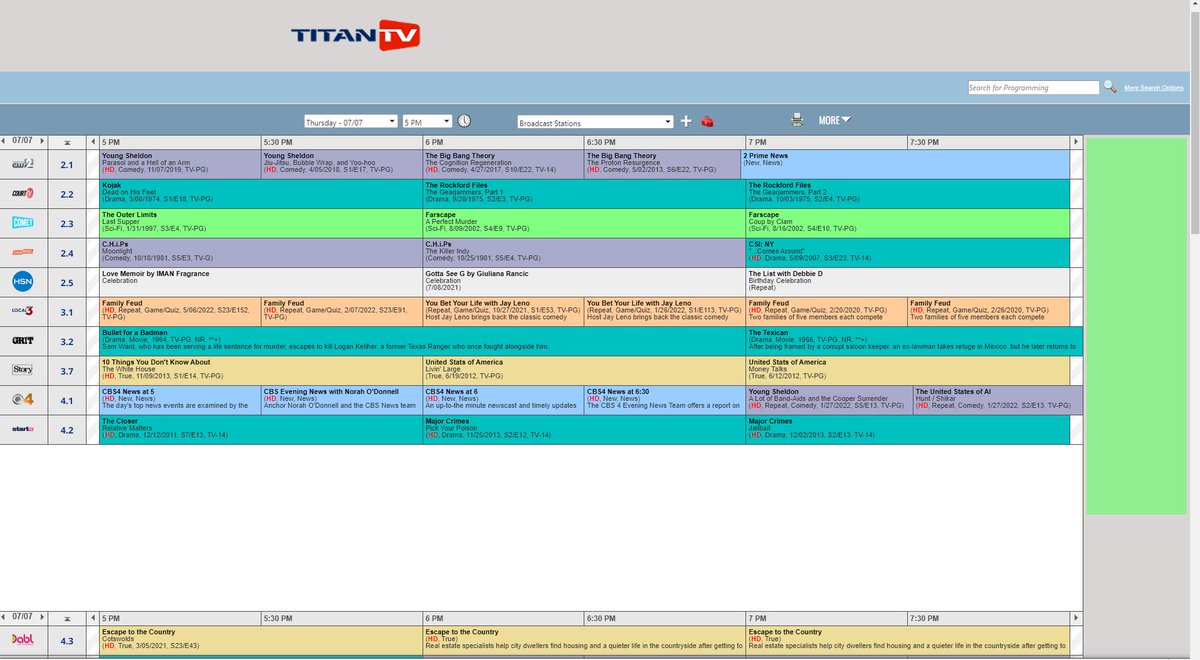Click the green advertisement panel on right
The image size is (1200, 660).
pos(1136,326)
